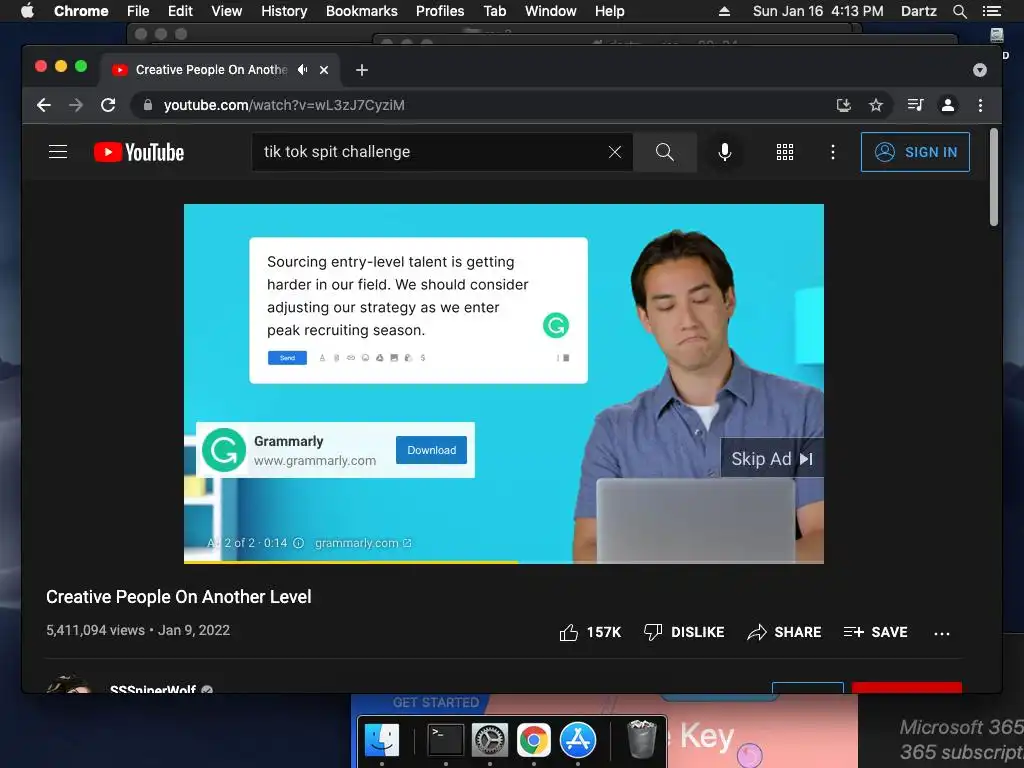Image resolution: width=1024 pixels, height=768 pixels.
Task: Open the YouTube hamburger guide menu
Action: pyautogui.click(x=58, y=152)
